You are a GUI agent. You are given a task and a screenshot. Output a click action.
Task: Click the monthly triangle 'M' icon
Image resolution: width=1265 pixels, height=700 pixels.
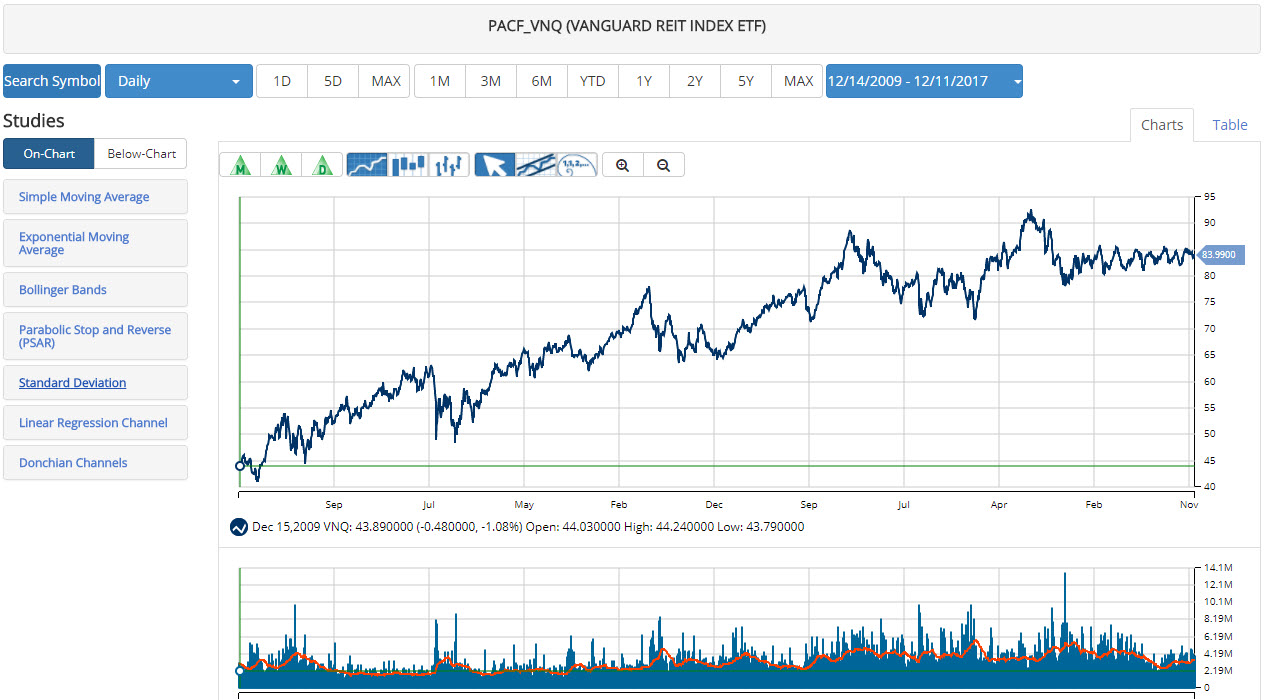tap(240, 165)
